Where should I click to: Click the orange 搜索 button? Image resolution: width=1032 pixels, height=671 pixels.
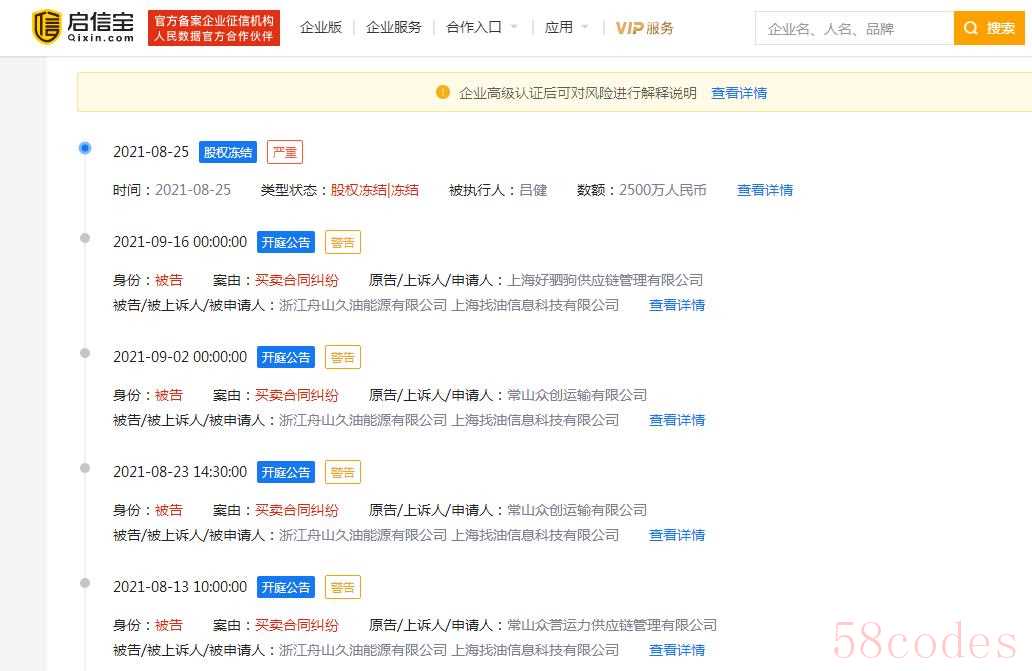[989, 28]
